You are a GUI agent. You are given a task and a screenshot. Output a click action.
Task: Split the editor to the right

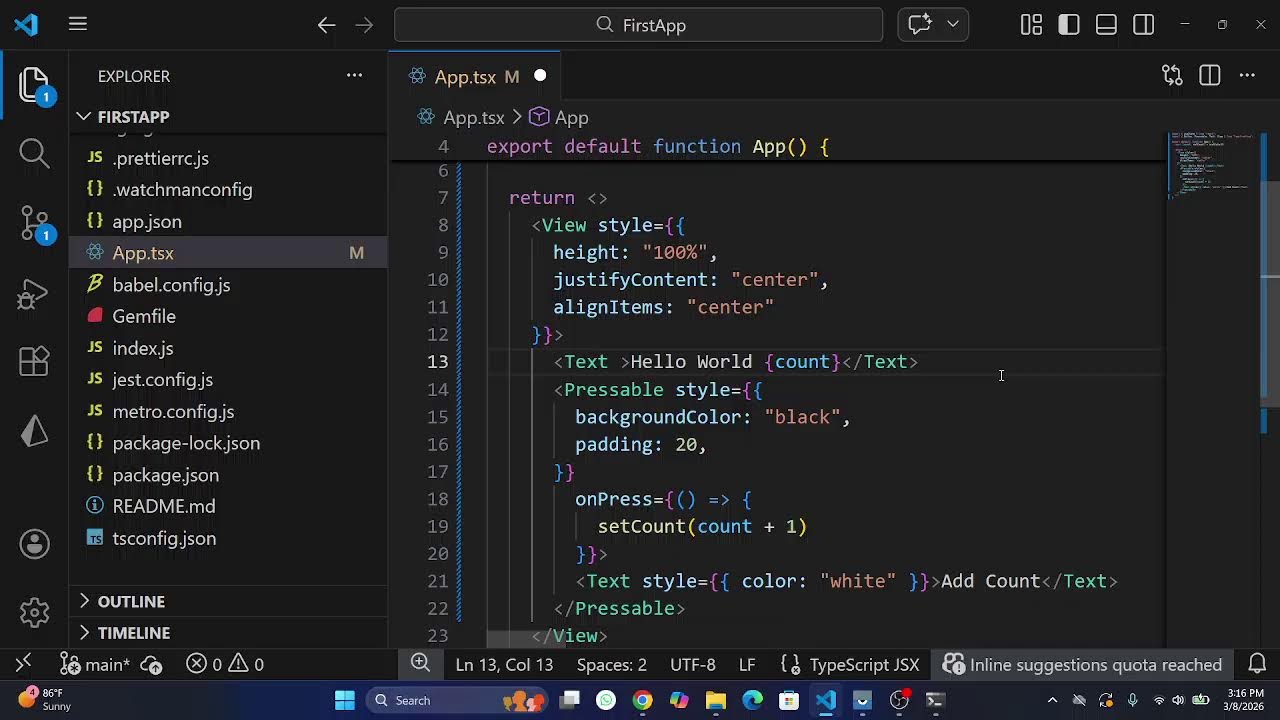(1210, 76)
